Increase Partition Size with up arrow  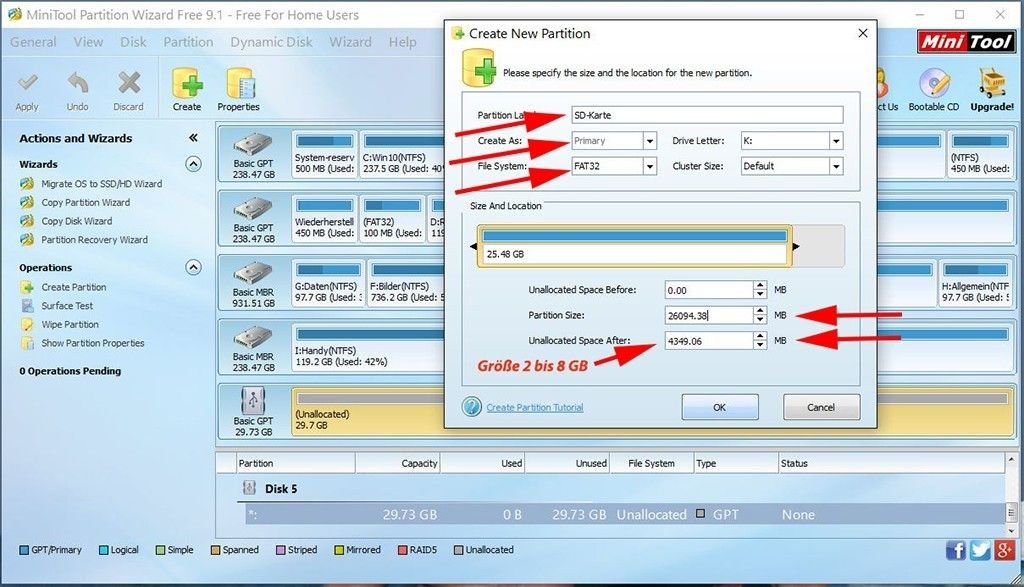click(x=760, y=311)
